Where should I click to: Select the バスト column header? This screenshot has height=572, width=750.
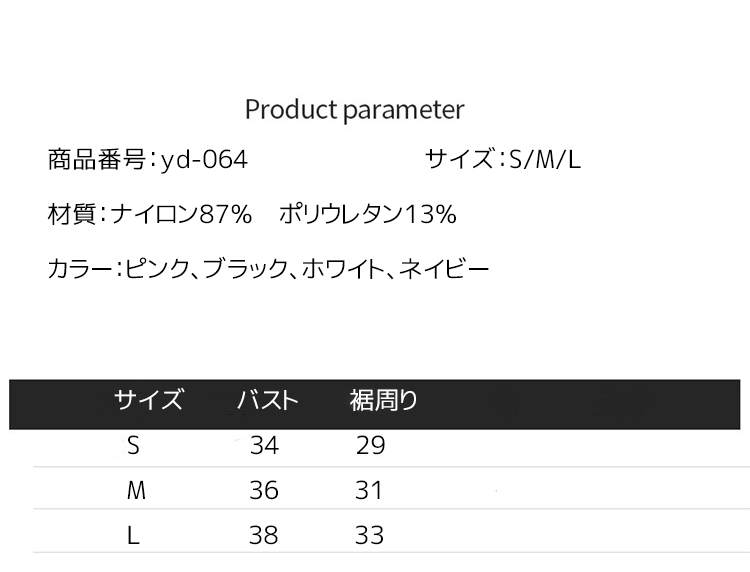(x=267, y=401)
